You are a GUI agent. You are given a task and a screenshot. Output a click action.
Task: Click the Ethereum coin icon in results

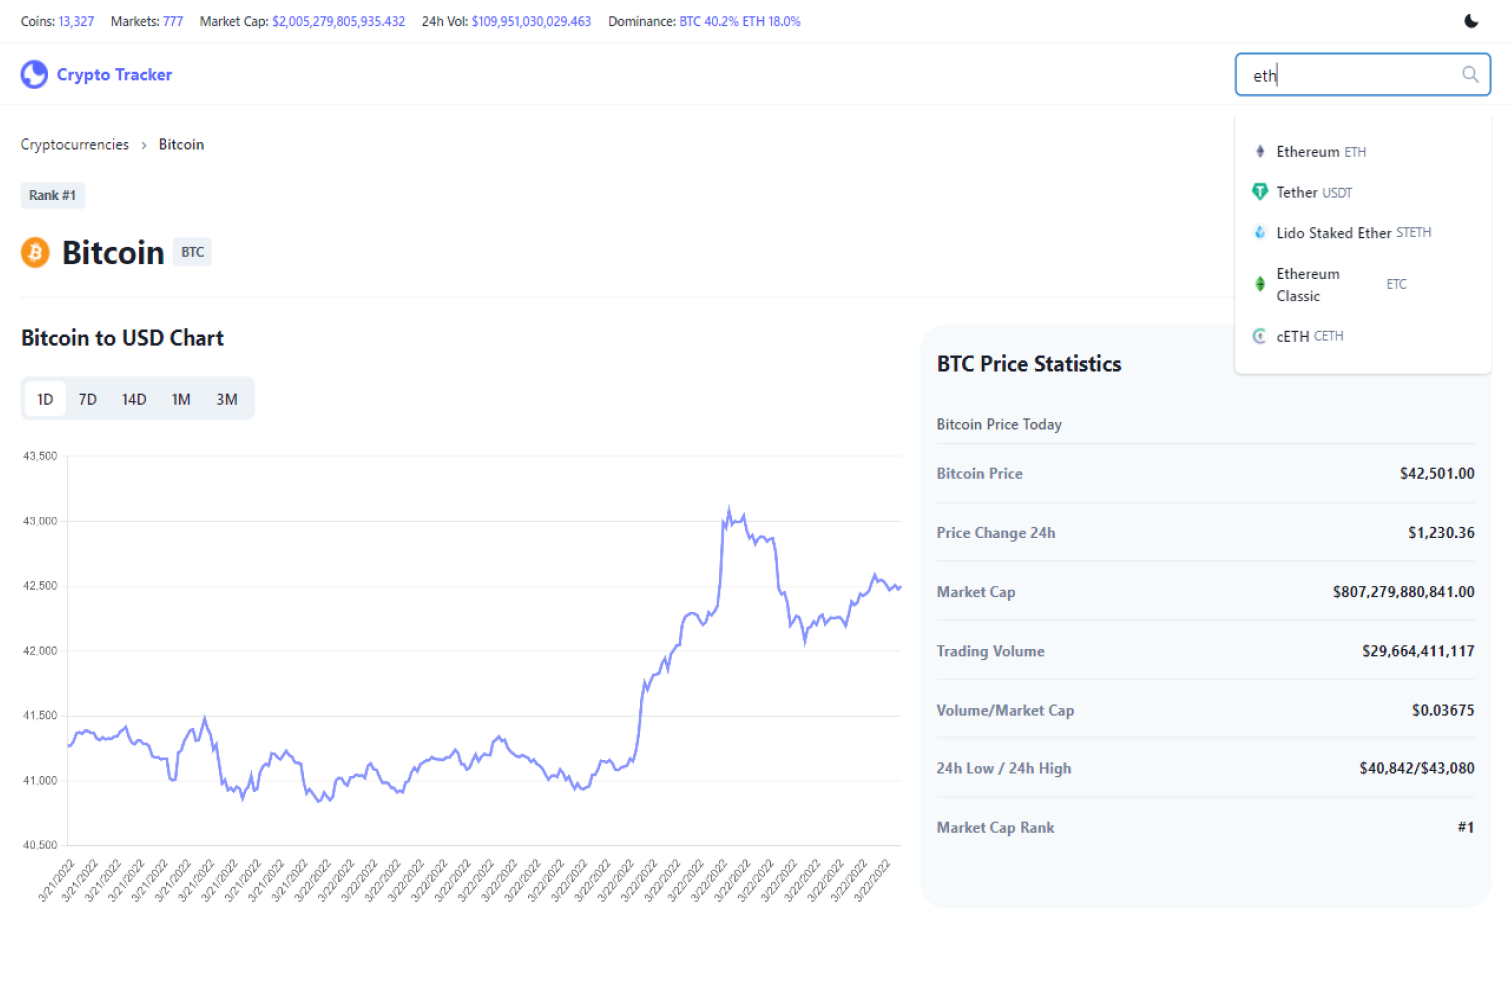pyautogui.click(x=1260, y=152)
